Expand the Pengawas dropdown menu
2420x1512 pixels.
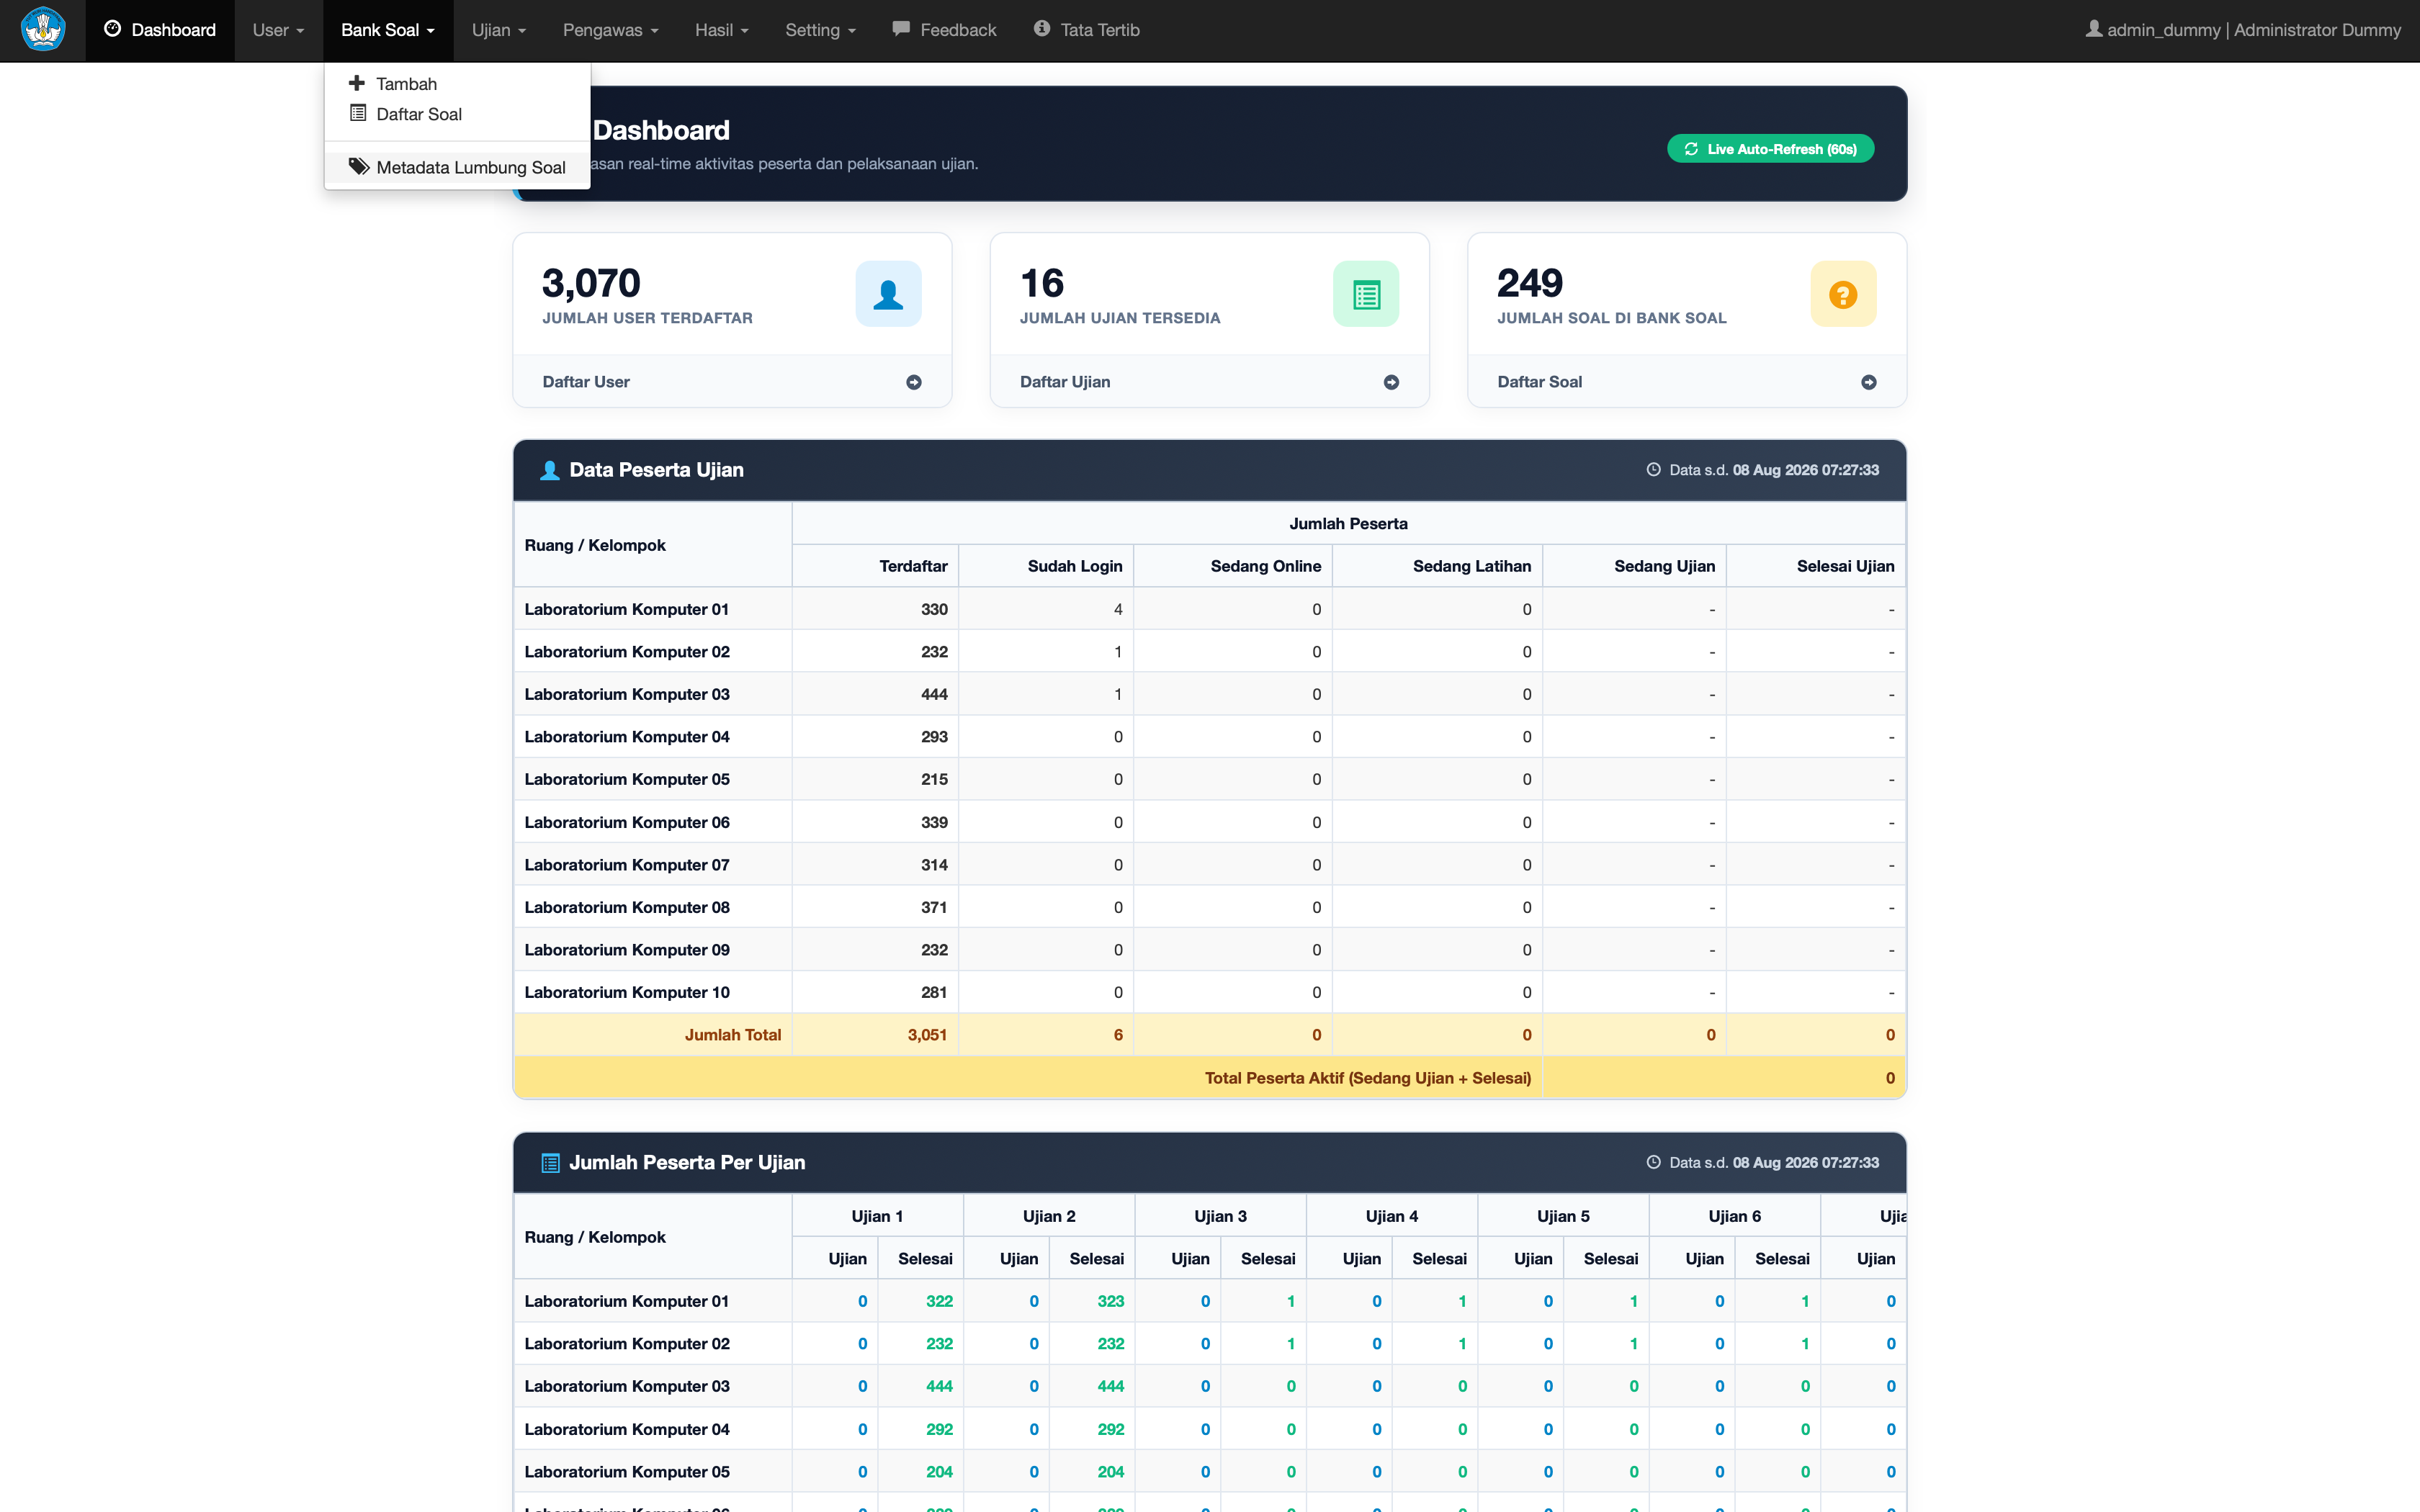[x=610, y=30]
